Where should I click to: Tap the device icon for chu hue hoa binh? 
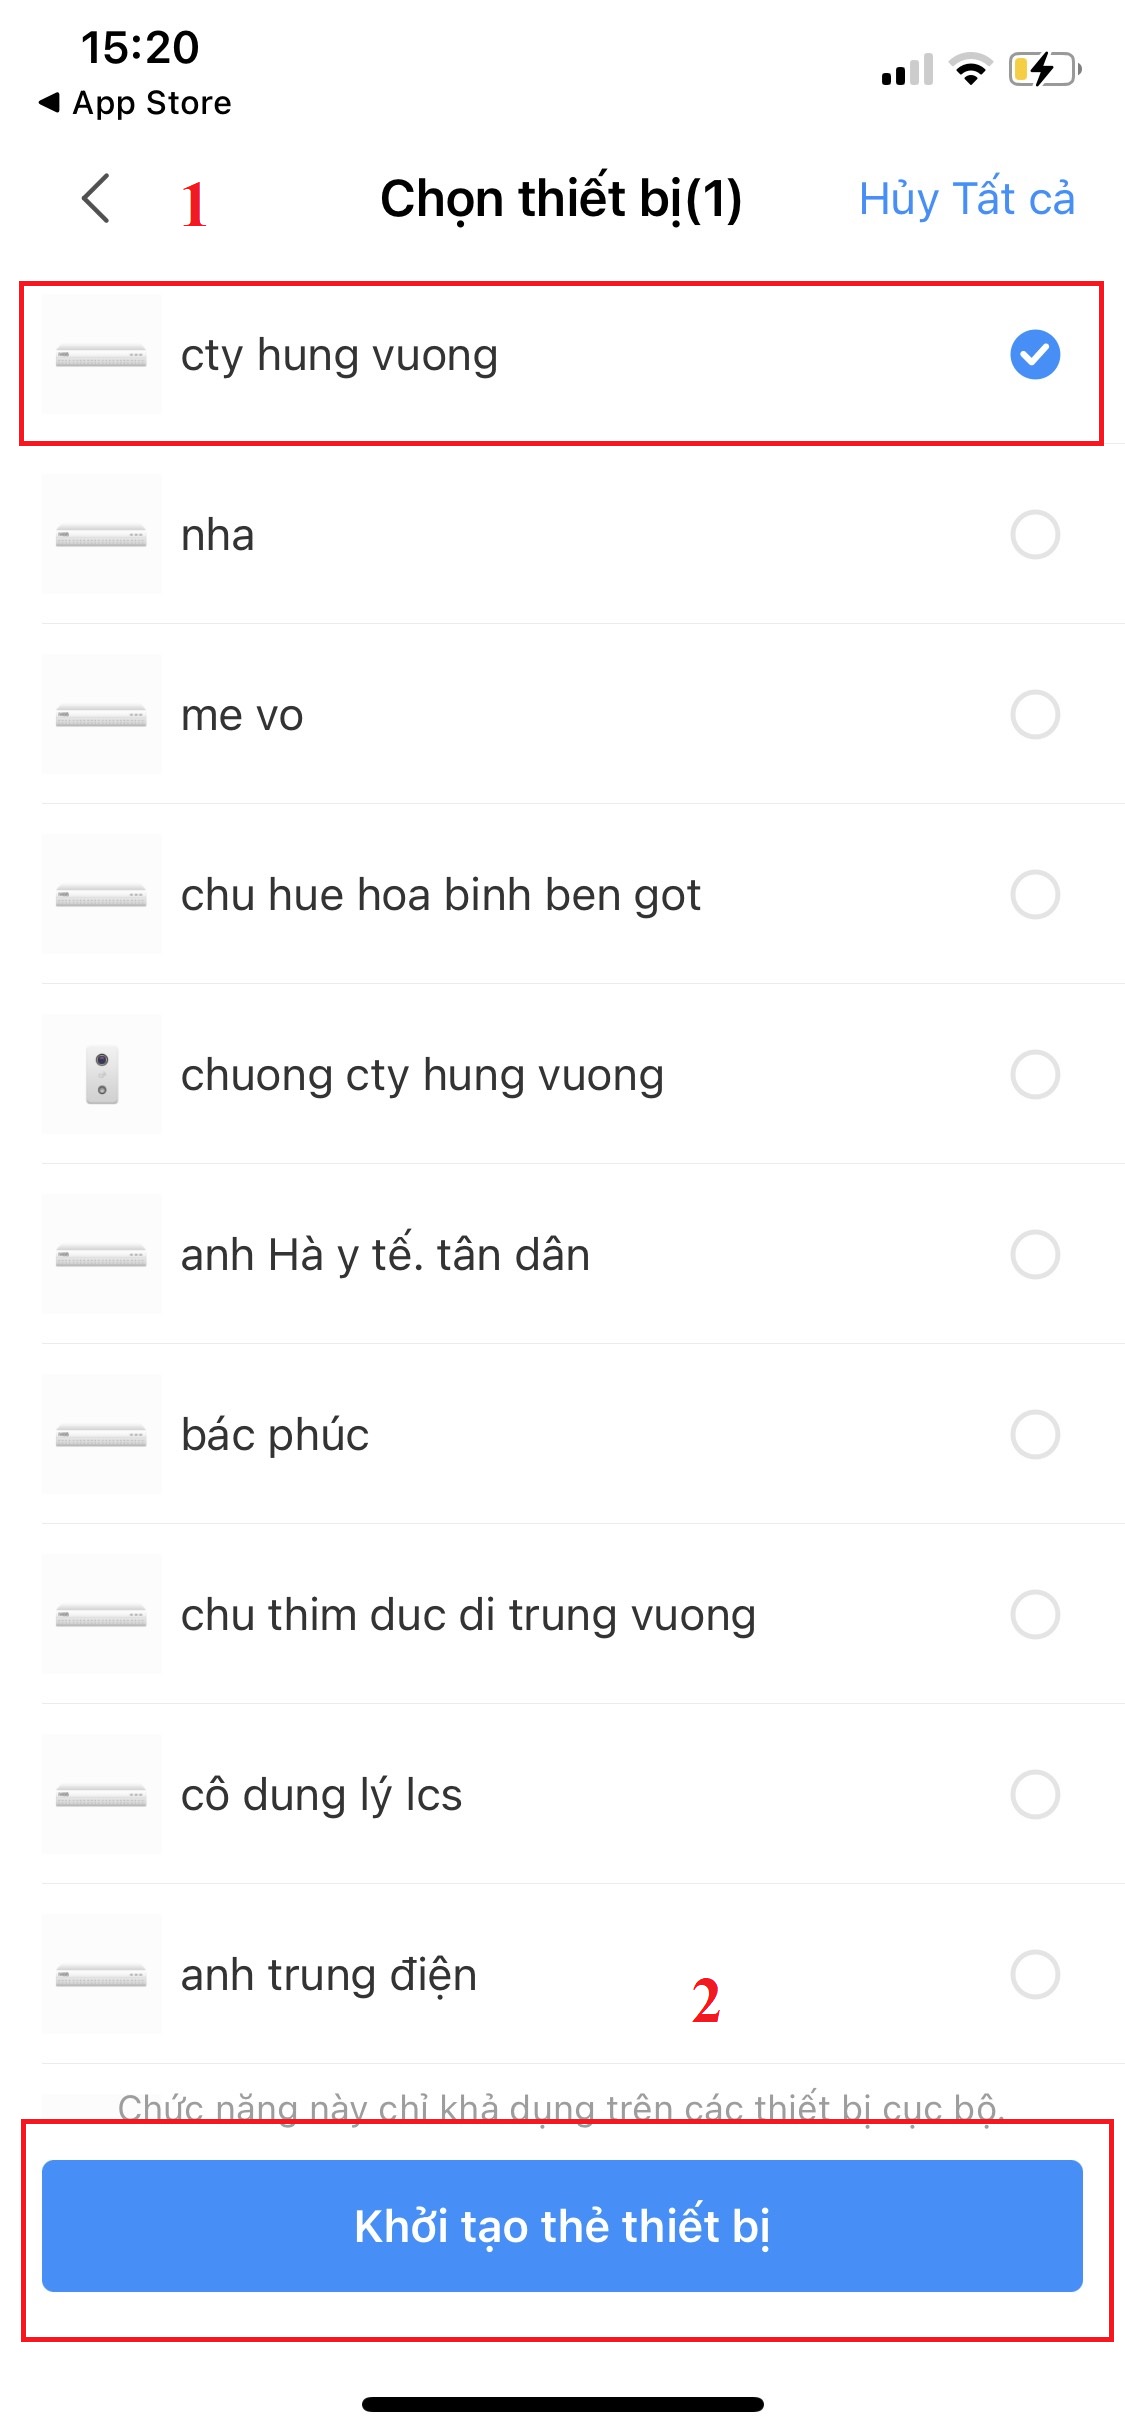coord(101,895)
